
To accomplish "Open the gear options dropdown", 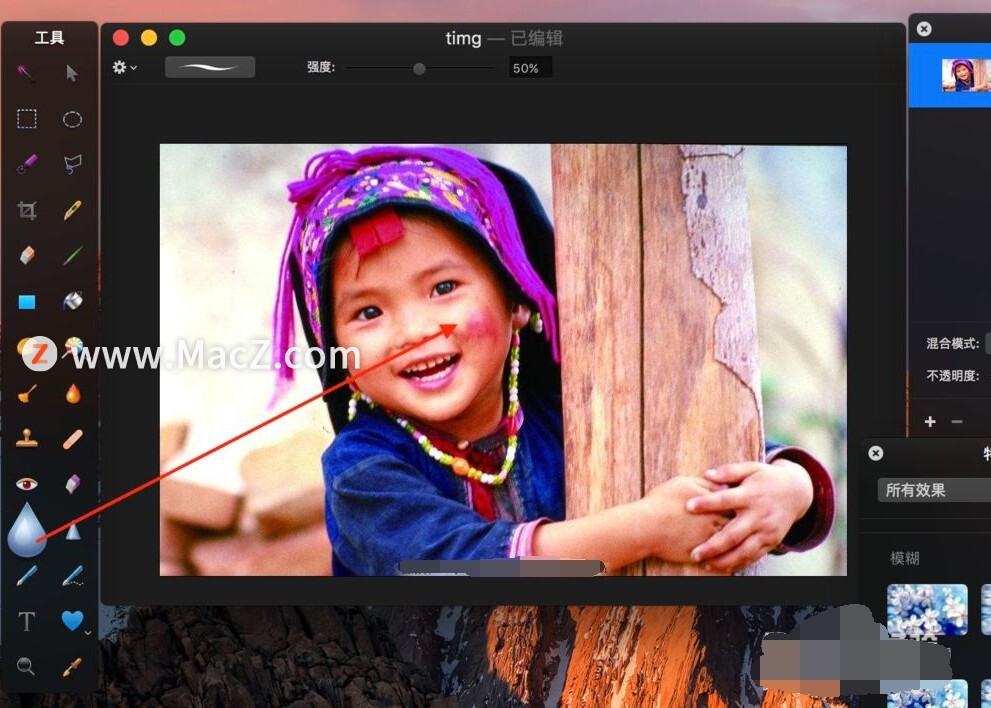I will [125, 67].
